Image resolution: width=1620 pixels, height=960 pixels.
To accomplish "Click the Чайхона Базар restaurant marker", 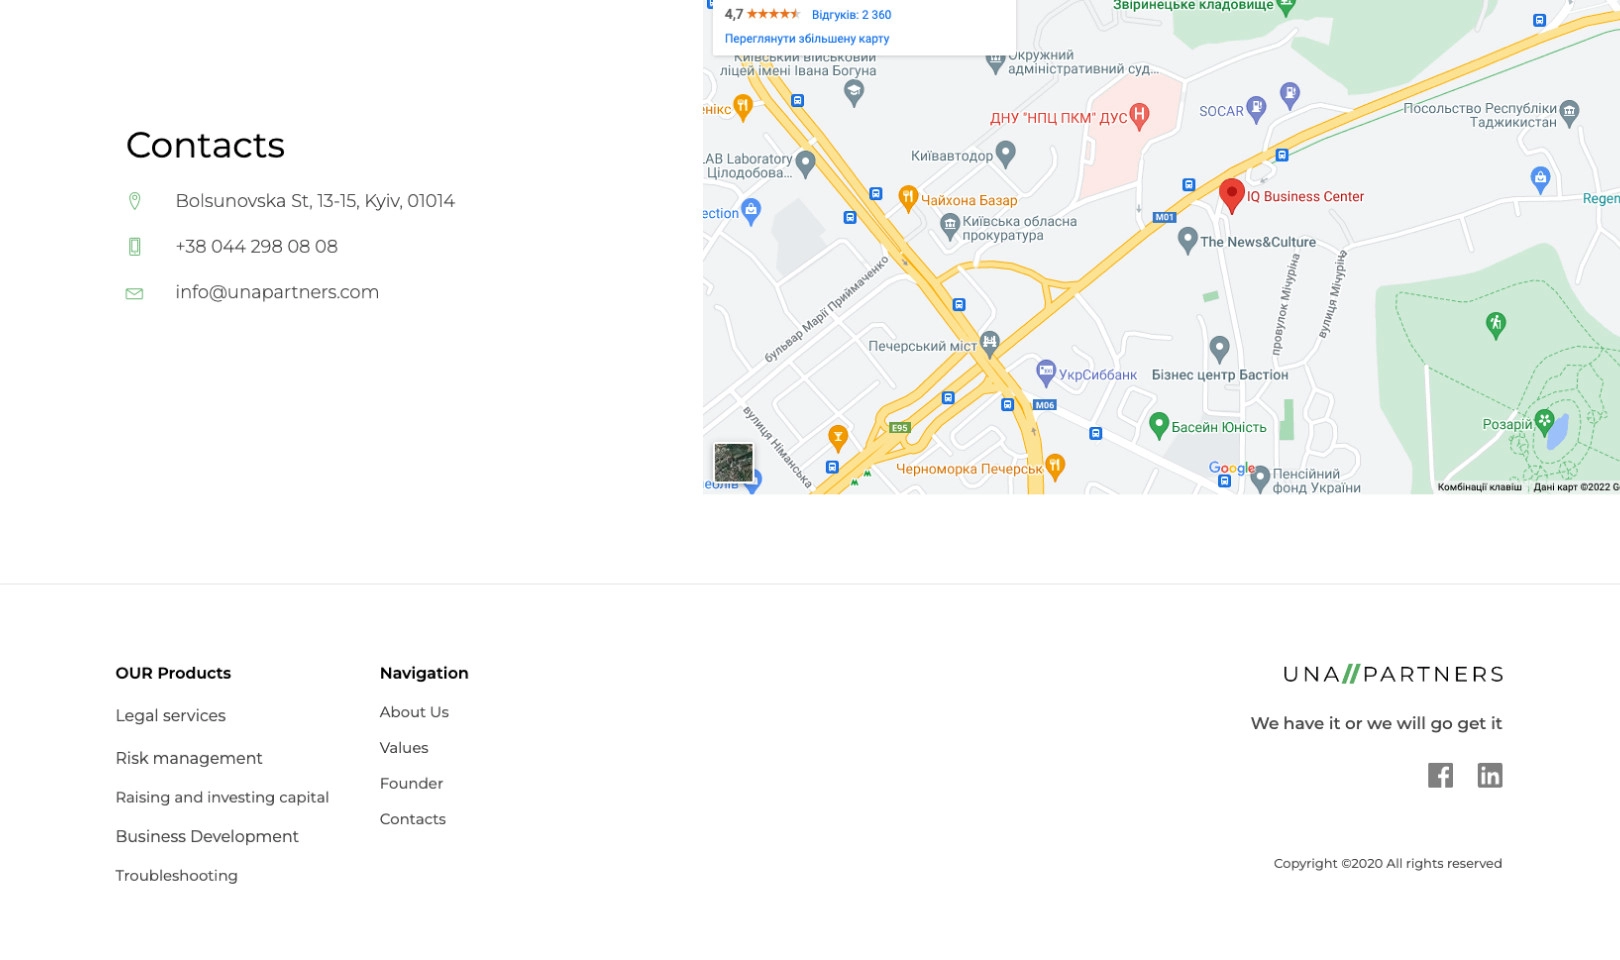I will tap(908, 198).
